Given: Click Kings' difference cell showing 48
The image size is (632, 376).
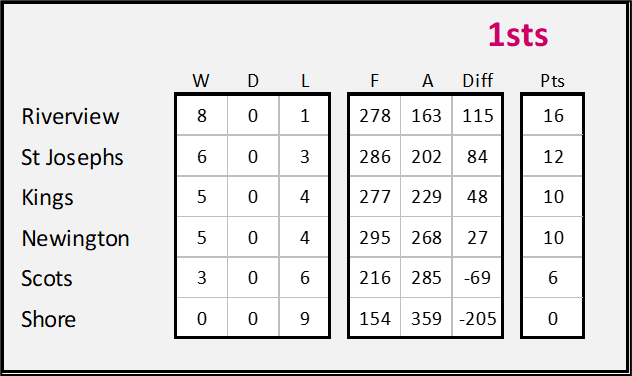Looking at the screenshot, I should click(477, 197).
